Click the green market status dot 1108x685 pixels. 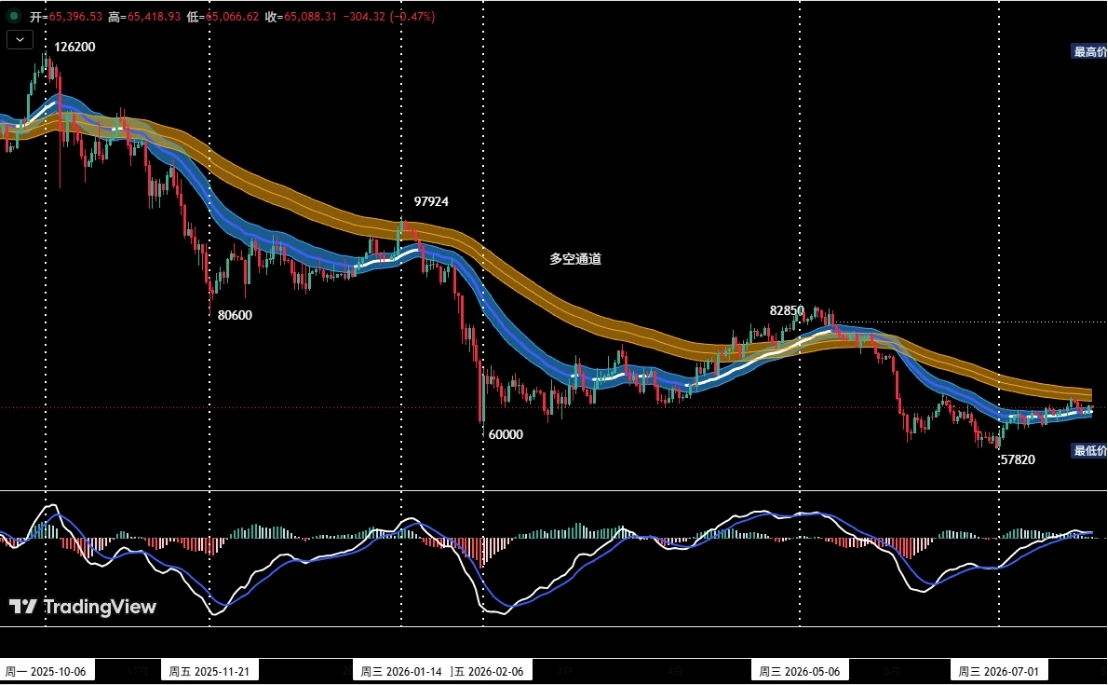13,16
